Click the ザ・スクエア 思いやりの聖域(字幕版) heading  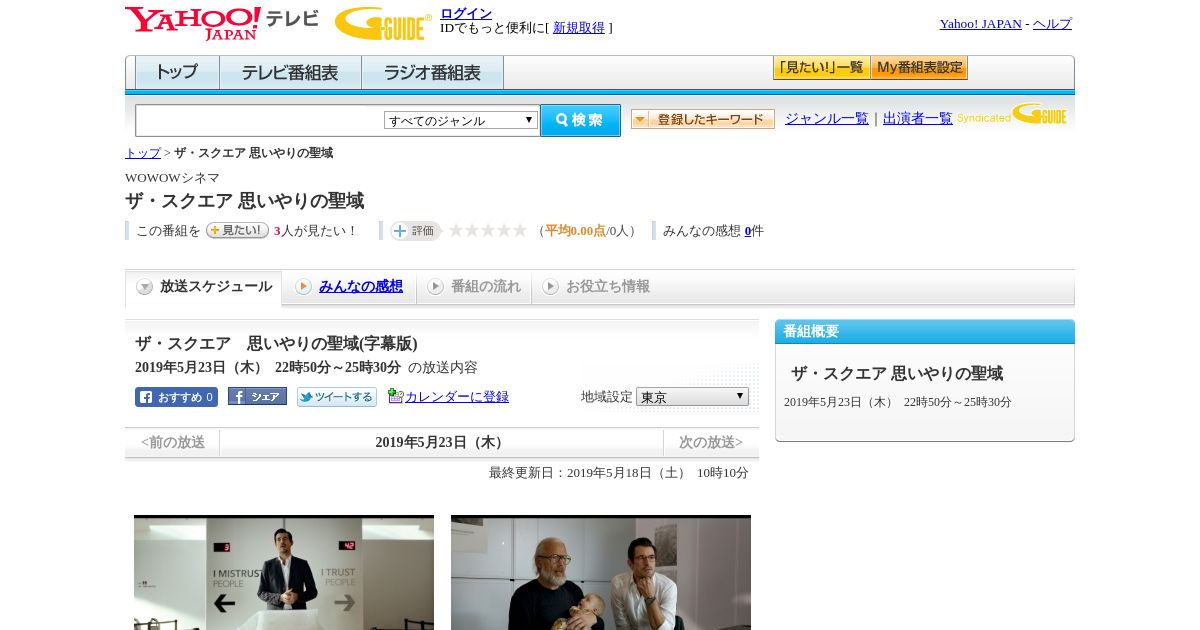(x=276, y=344)
